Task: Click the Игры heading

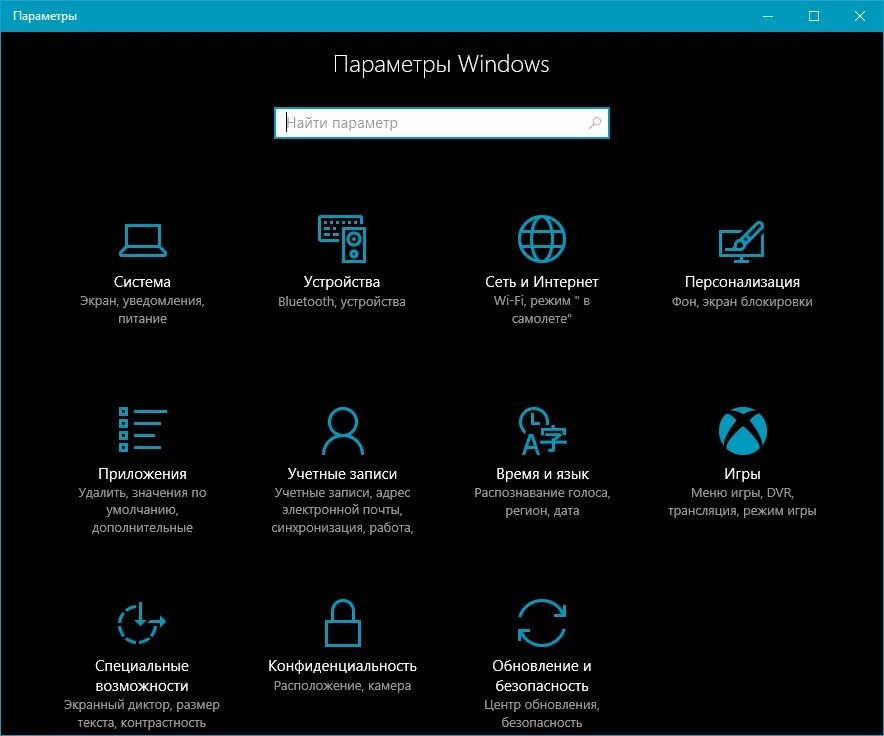Action: coord(742,474)
